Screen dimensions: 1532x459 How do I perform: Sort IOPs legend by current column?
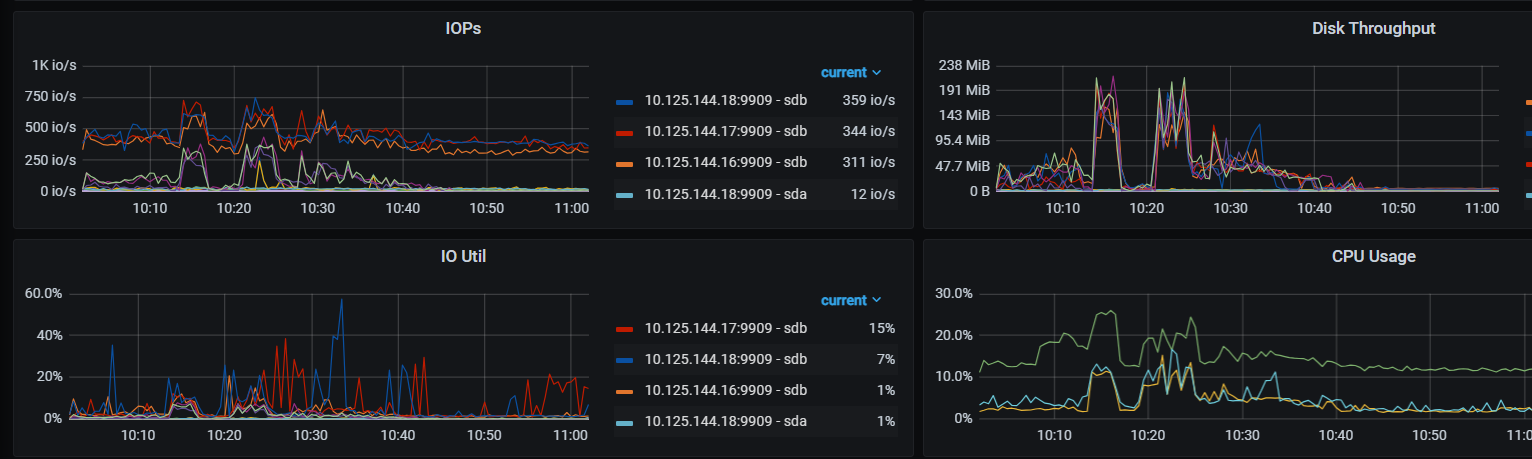coord(850,73)
